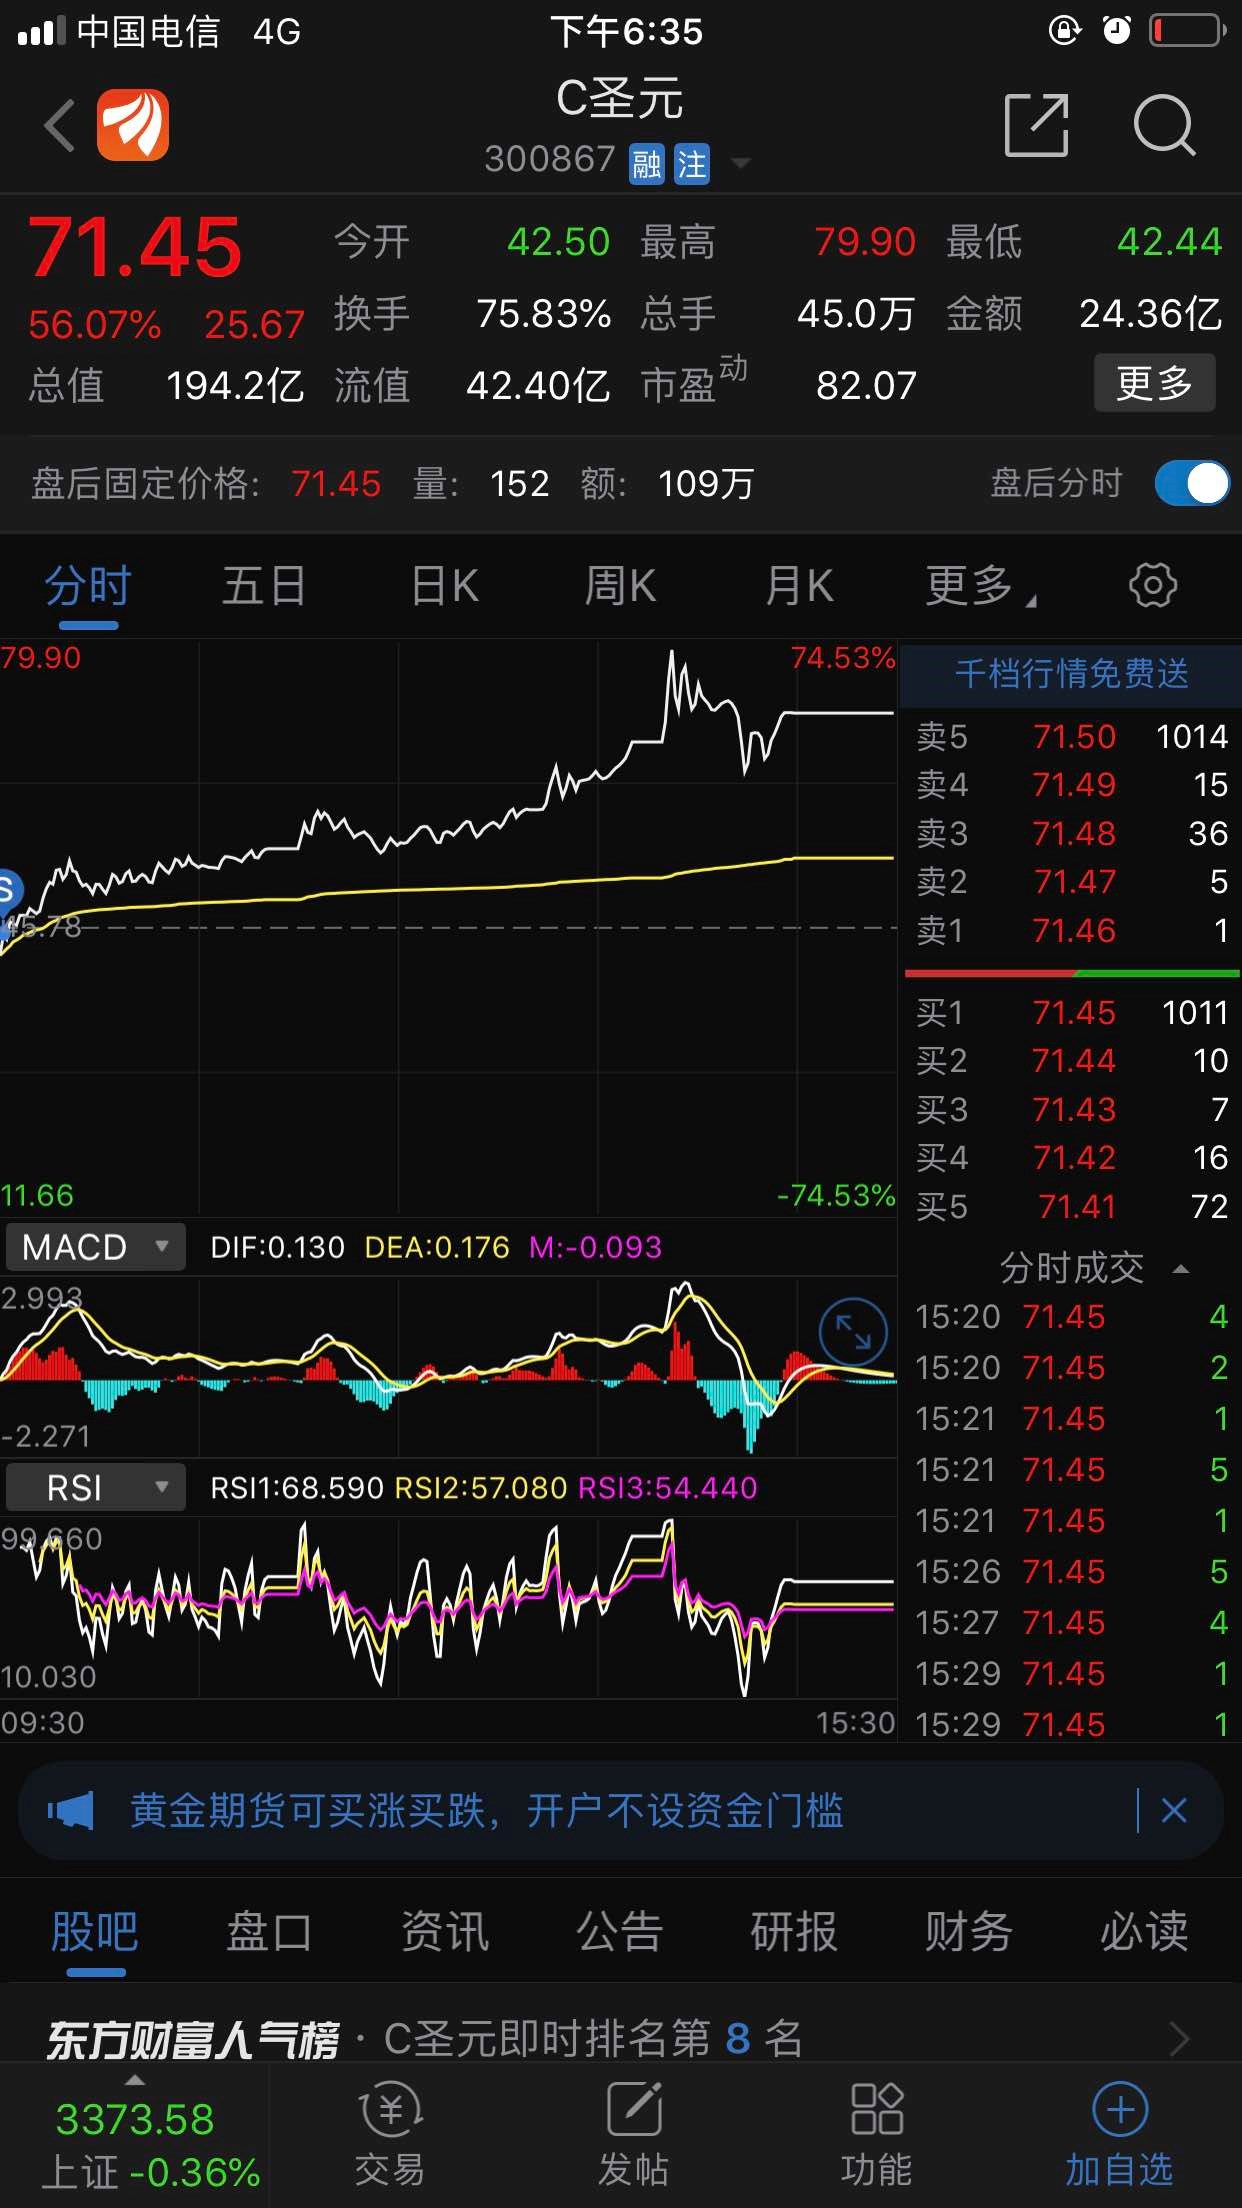Switch to the 必读 tab
Screen dimensions: 1242x2208
[x=1144, y=1930]
